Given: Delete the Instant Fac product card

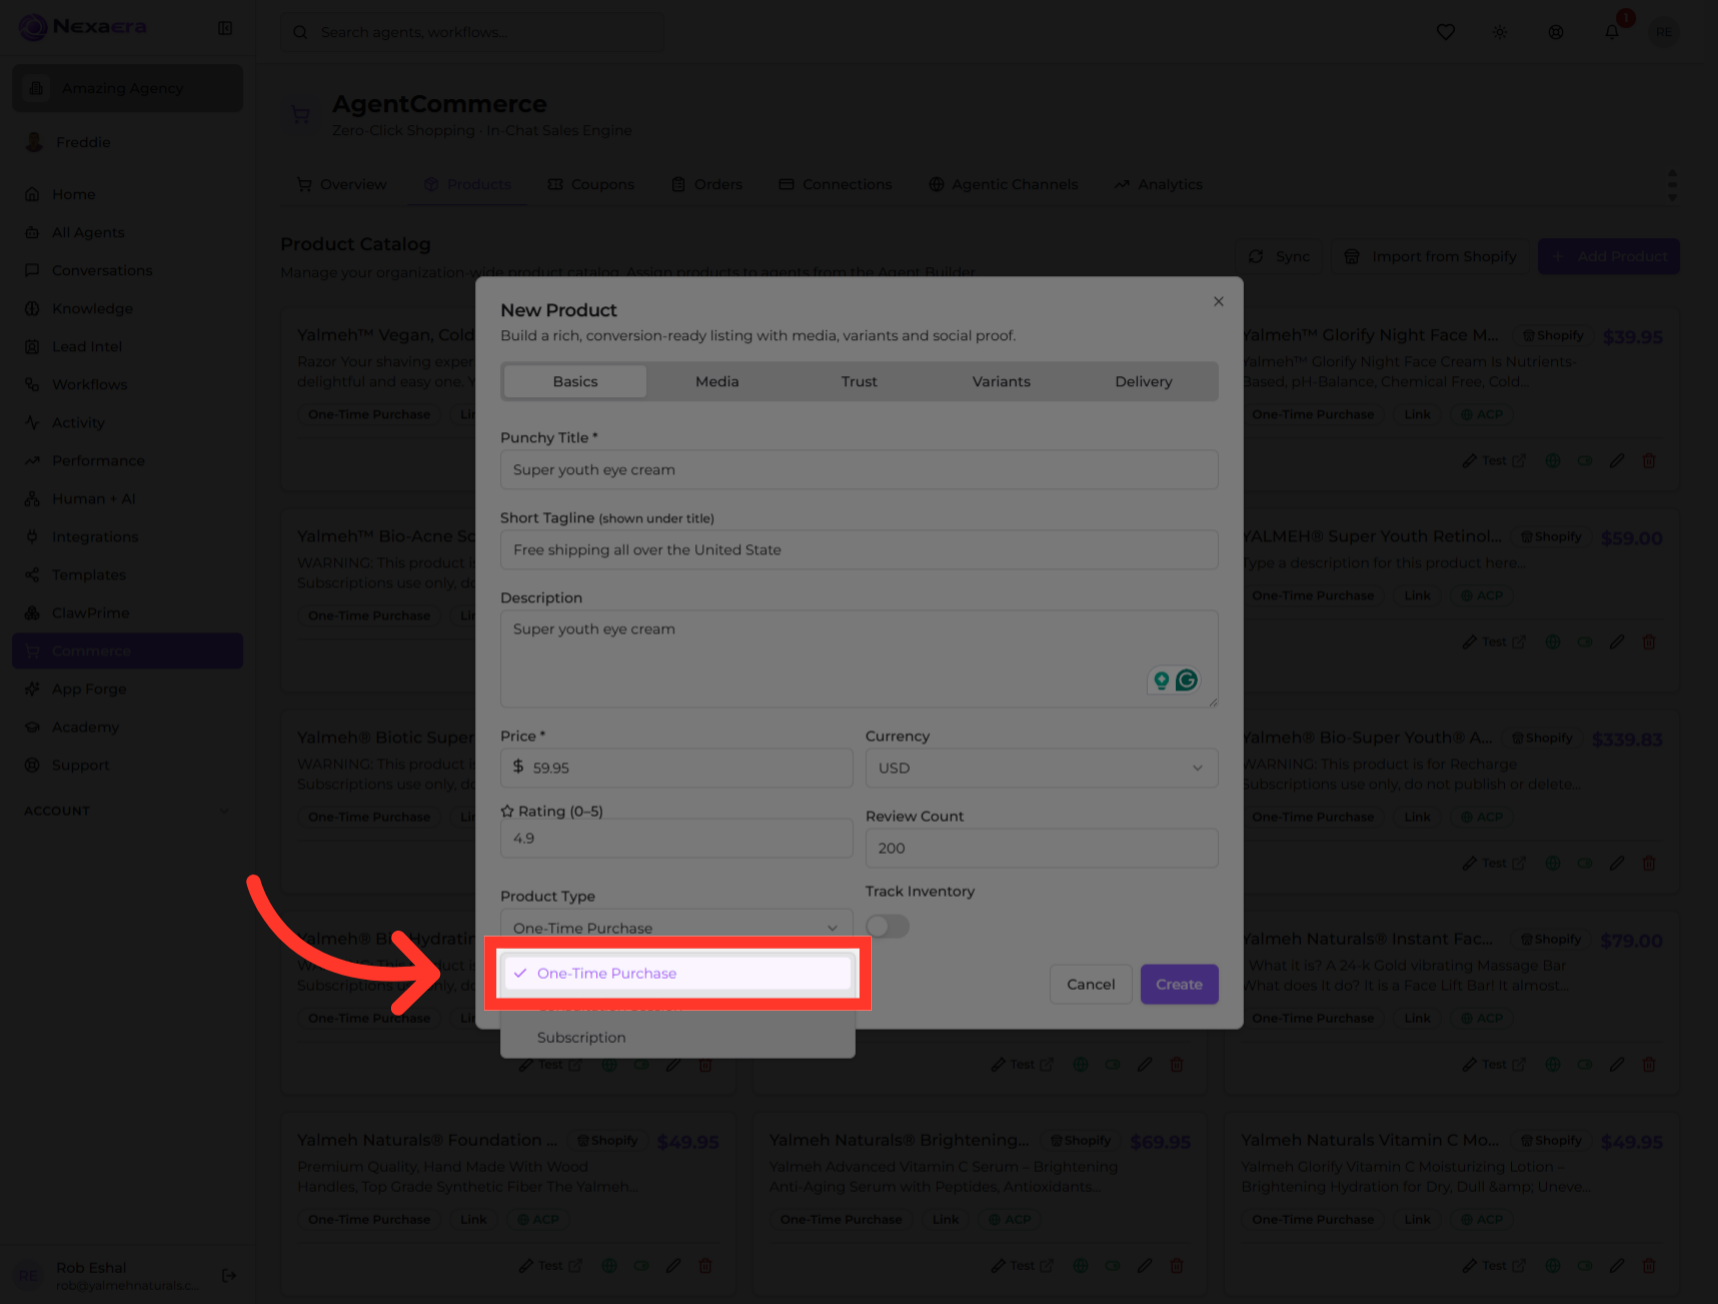Looking at the screenshot, I should pyautogui.click(x=1649, y=1064).
